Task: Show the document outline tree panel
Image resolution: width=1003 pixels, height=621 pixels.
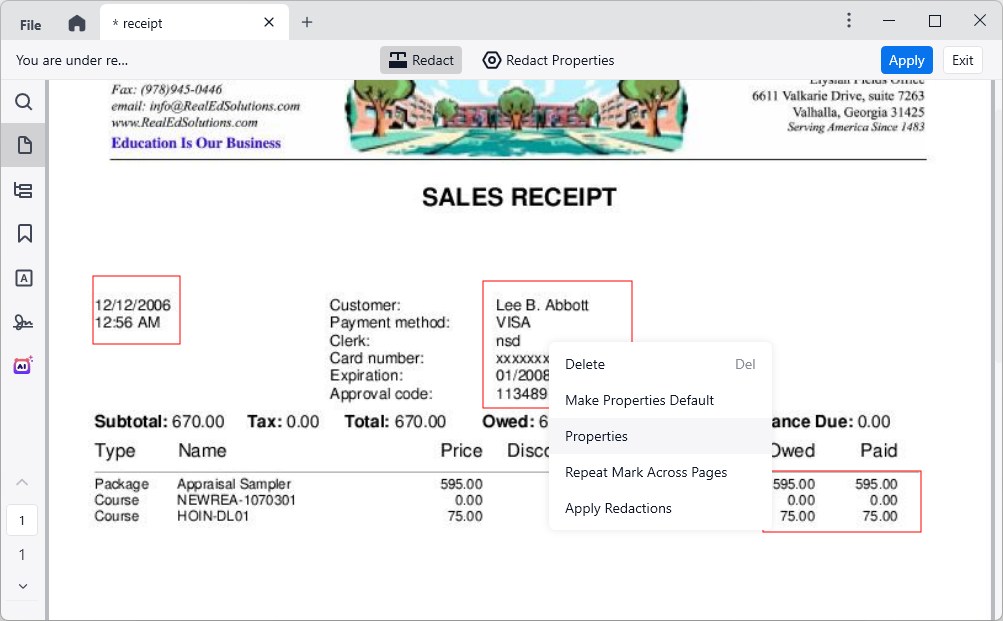Action: tap(24, 190)
